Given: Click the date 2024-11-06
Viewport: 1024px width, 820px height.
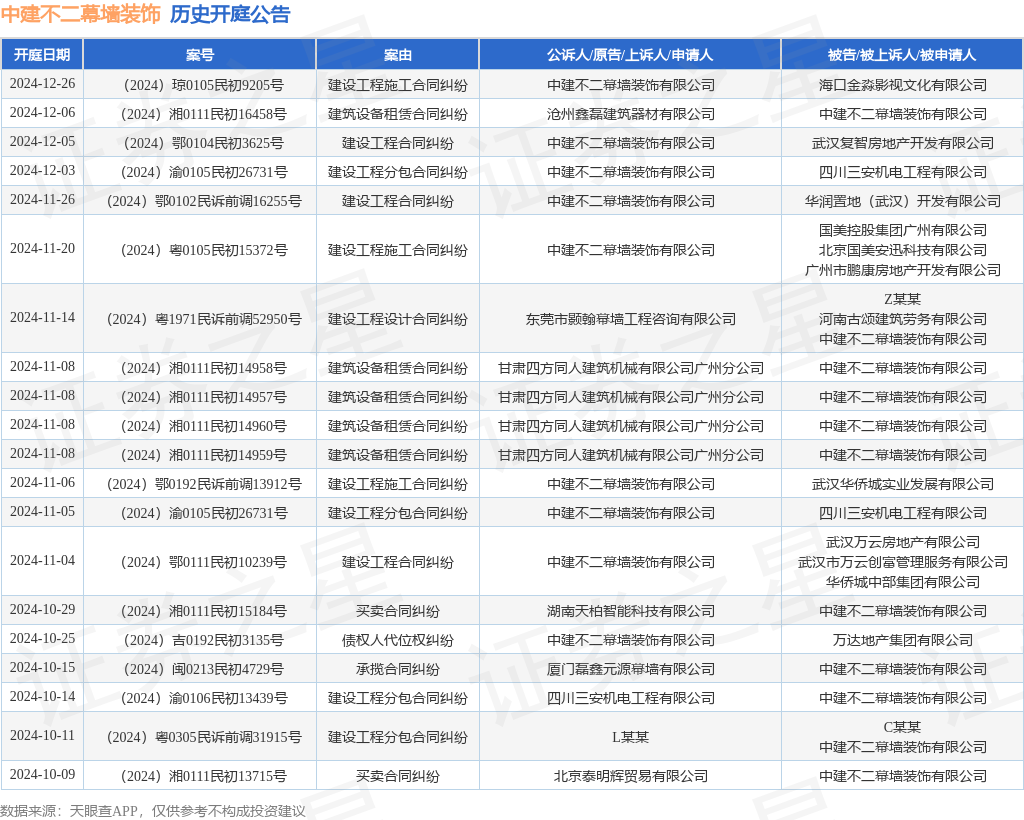Looking at the screenshot, I should point(42,482).
